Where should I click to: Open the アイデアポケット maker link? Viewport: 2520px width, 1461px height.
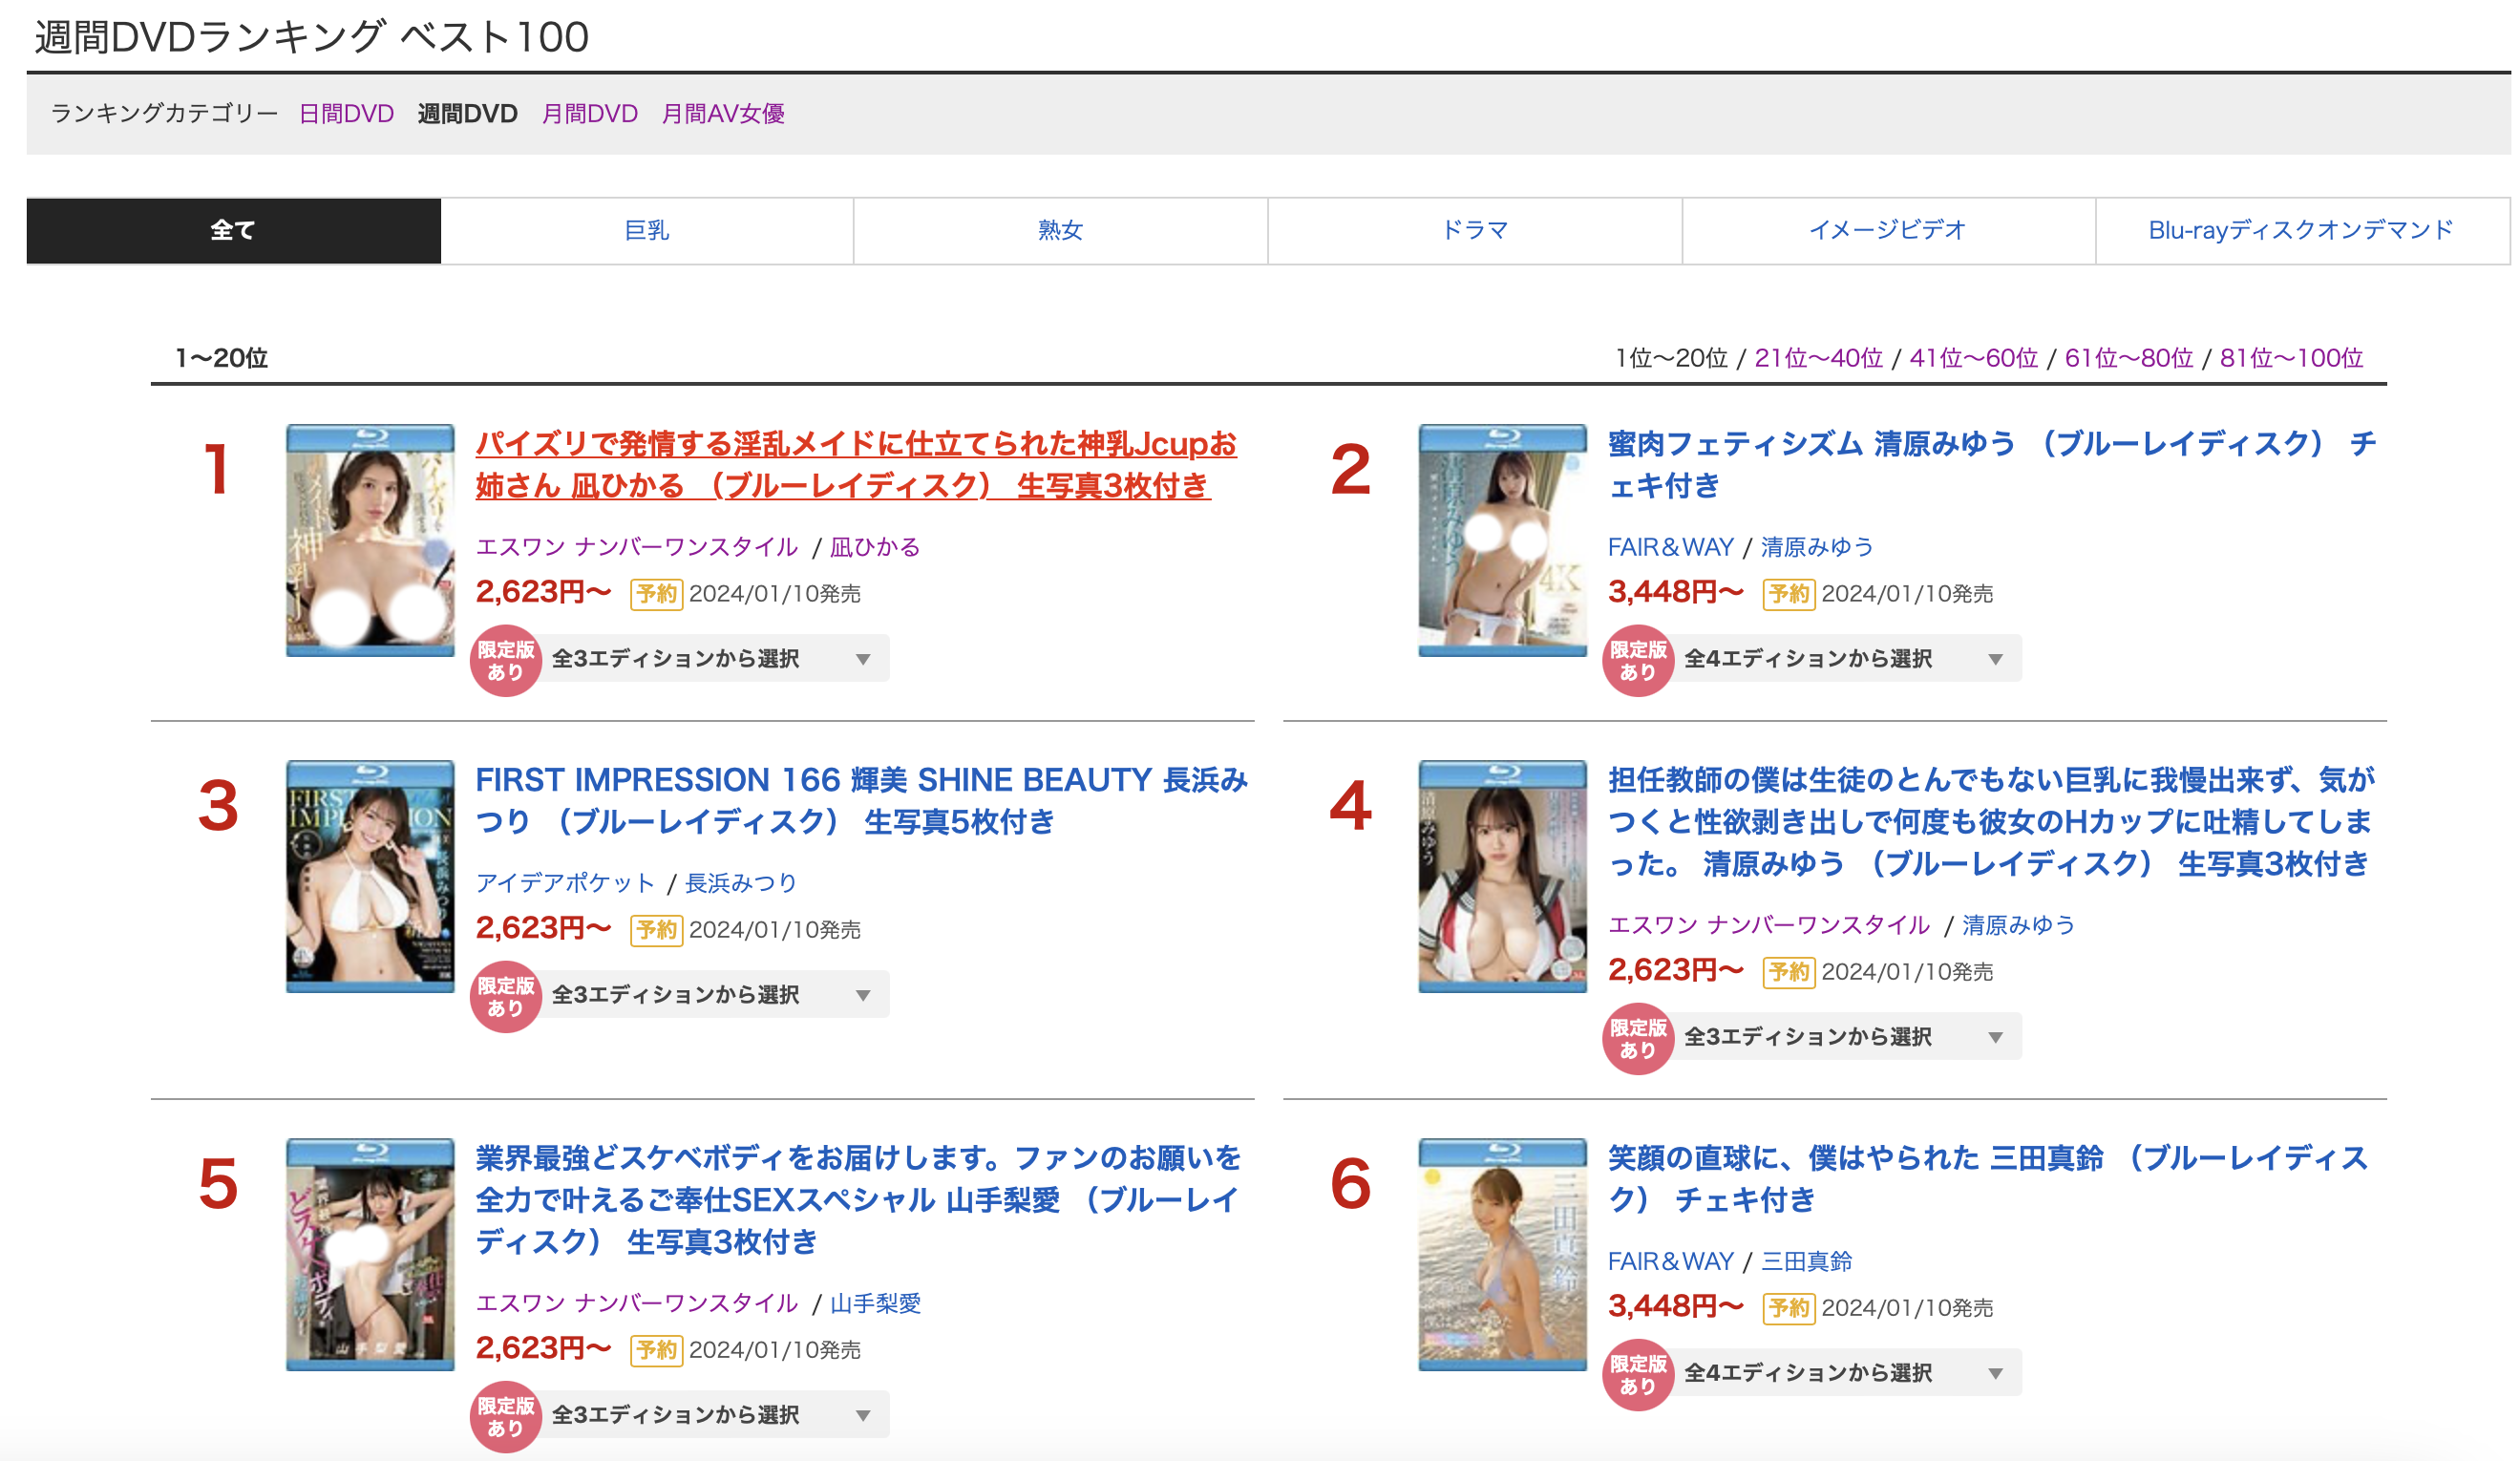click(565, 883)
